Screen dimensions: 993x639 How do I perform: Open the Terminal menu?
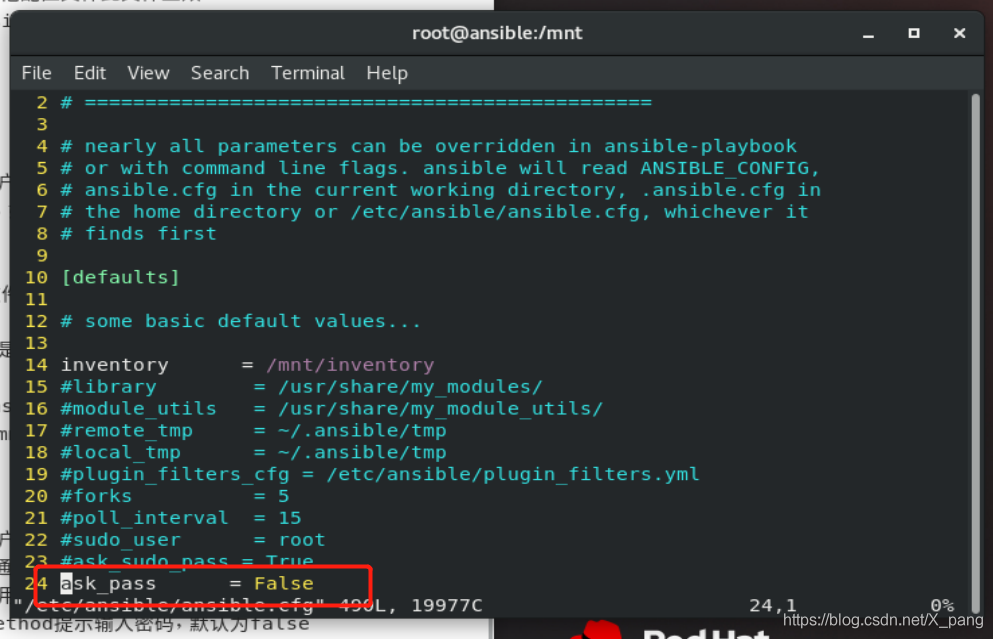click(308, 73)
